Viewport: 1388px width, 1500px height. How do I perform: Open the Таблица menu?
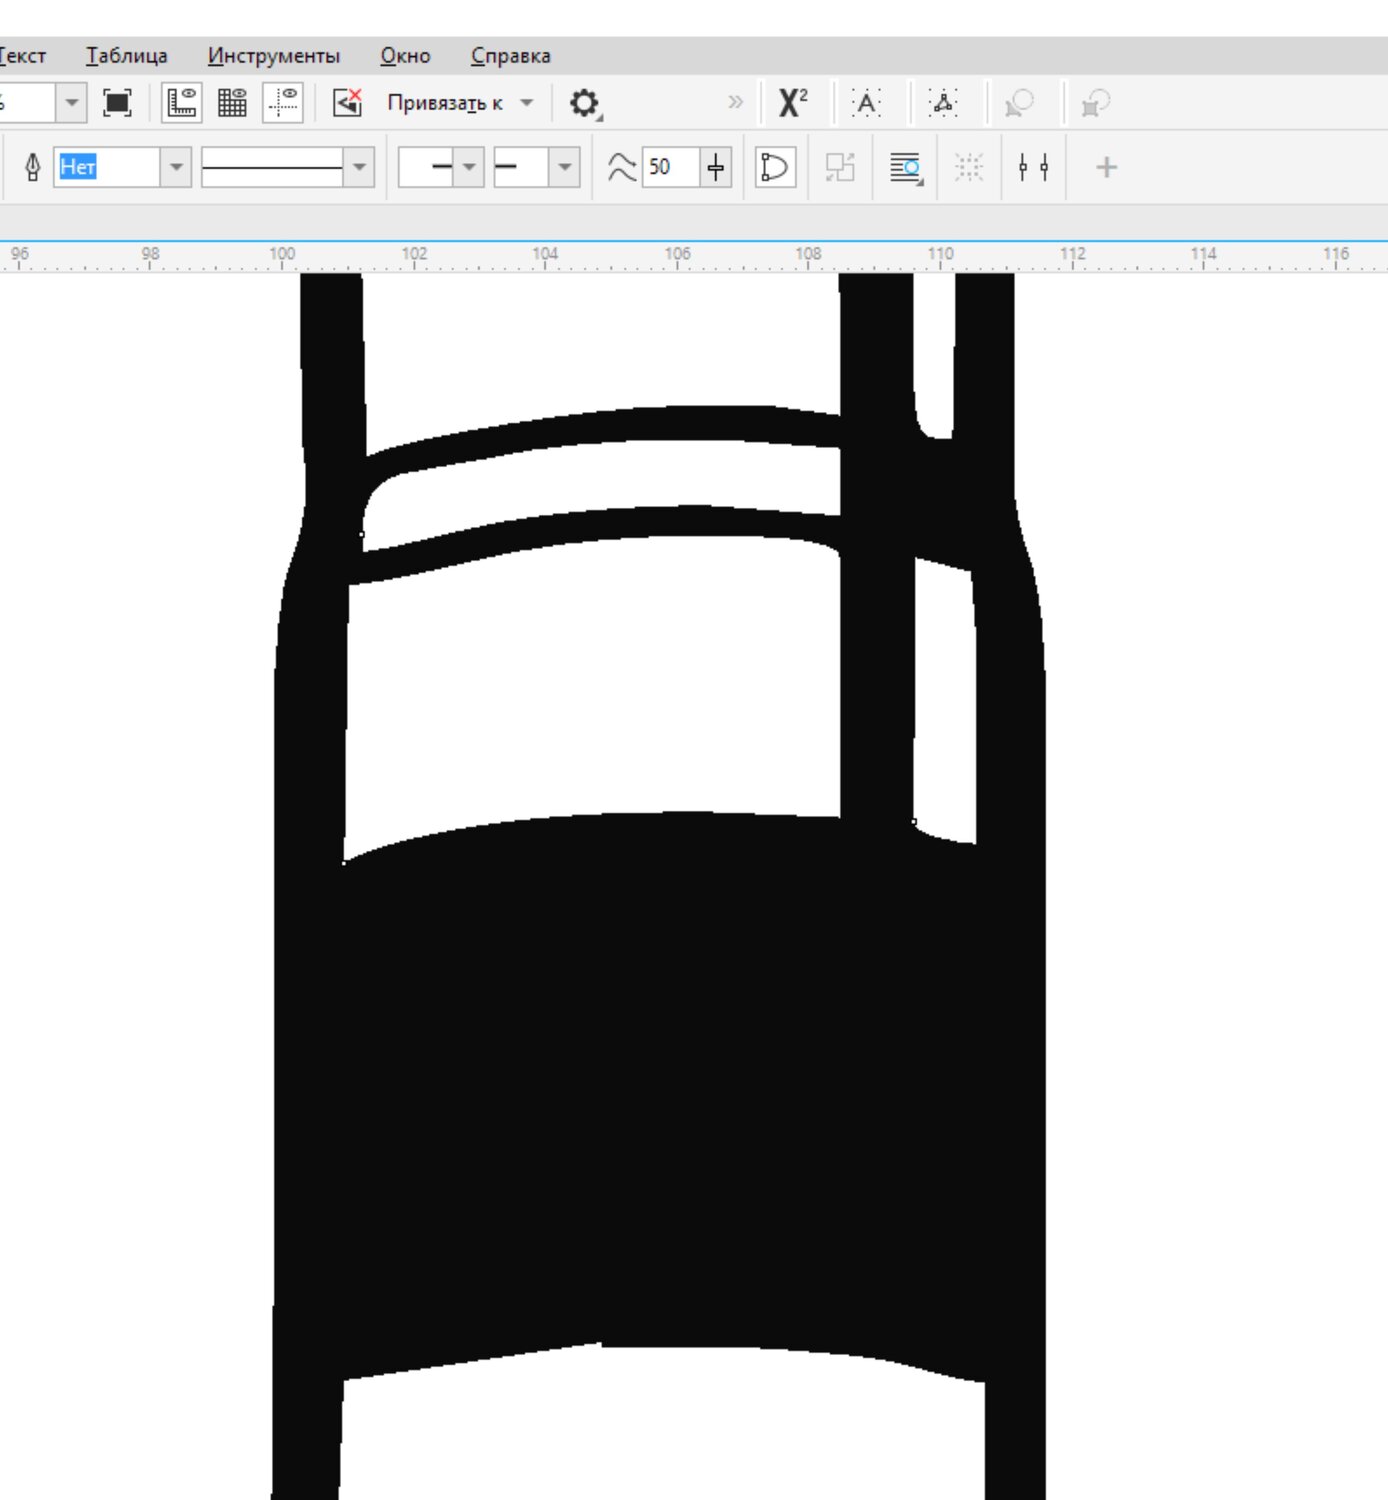(x=126, y=56)
